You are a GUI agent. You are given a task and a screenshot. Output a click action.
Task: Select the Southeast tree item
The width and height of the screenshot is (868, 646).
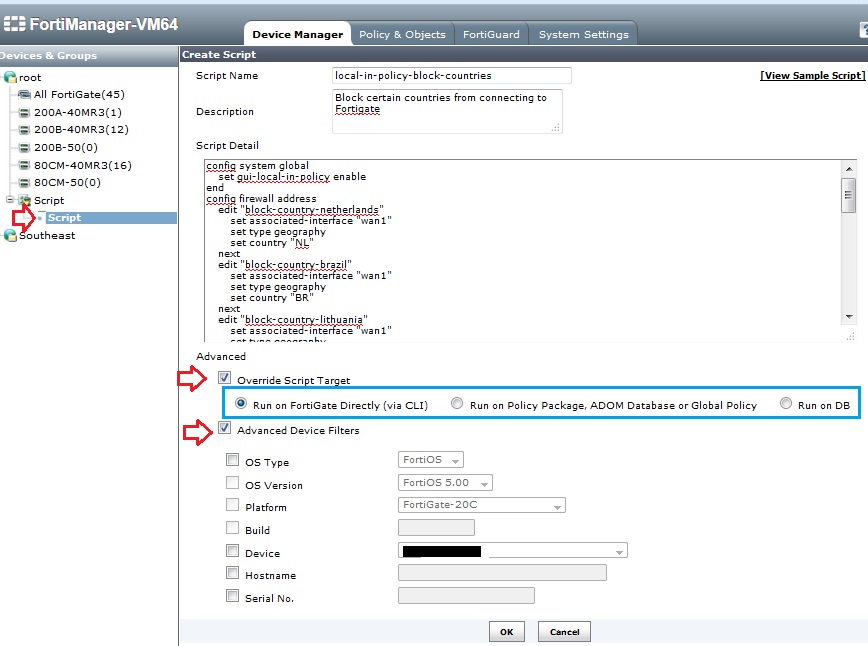[x=47, y=236]
